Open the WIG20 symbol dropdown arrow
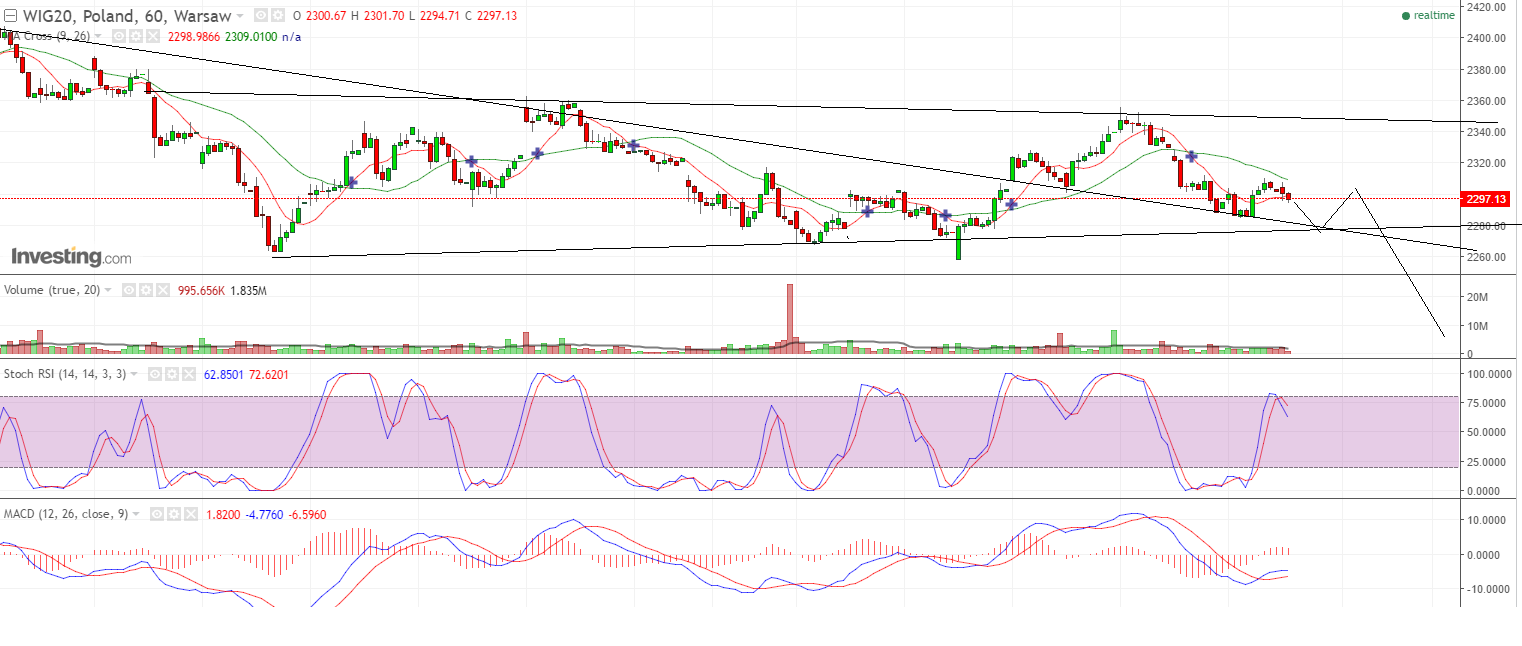1522x646 pixels. [x=240, y=16]
